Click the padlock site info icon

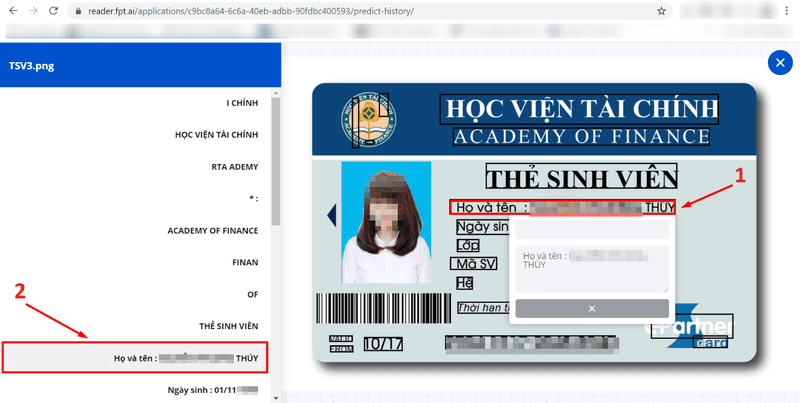tap(78, 11)
